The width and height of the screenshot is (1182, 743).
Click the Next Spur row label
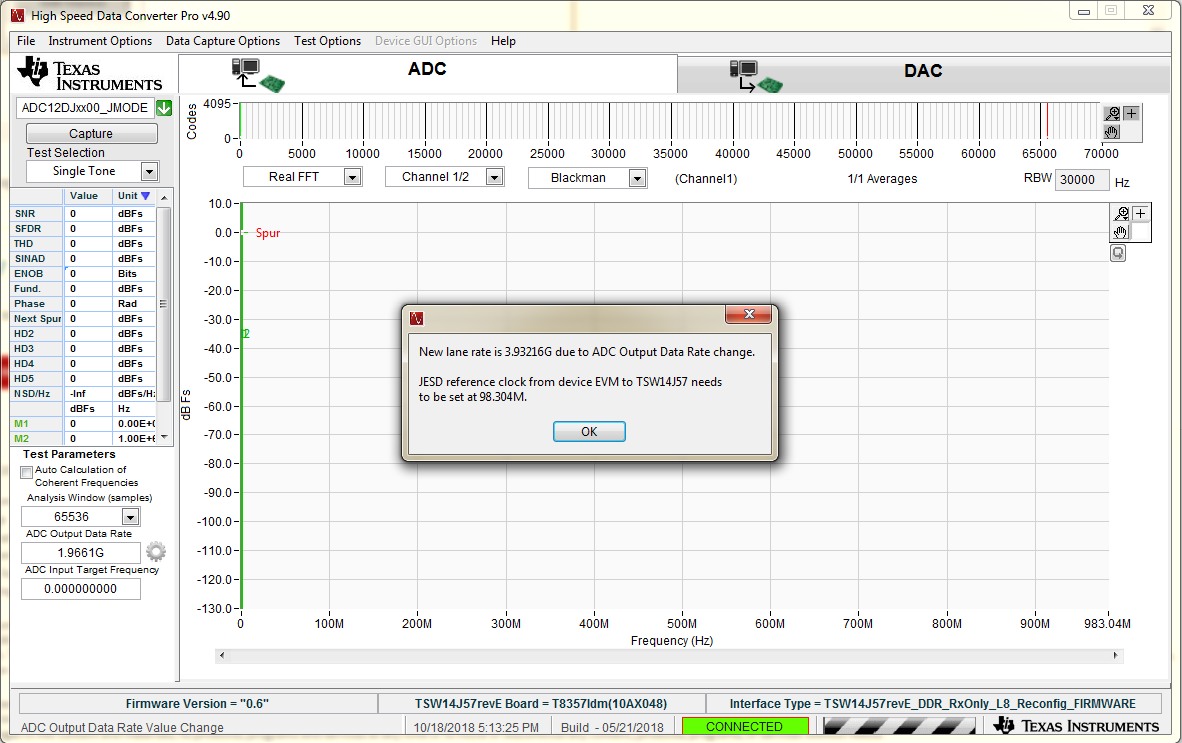tap(37, 319)
